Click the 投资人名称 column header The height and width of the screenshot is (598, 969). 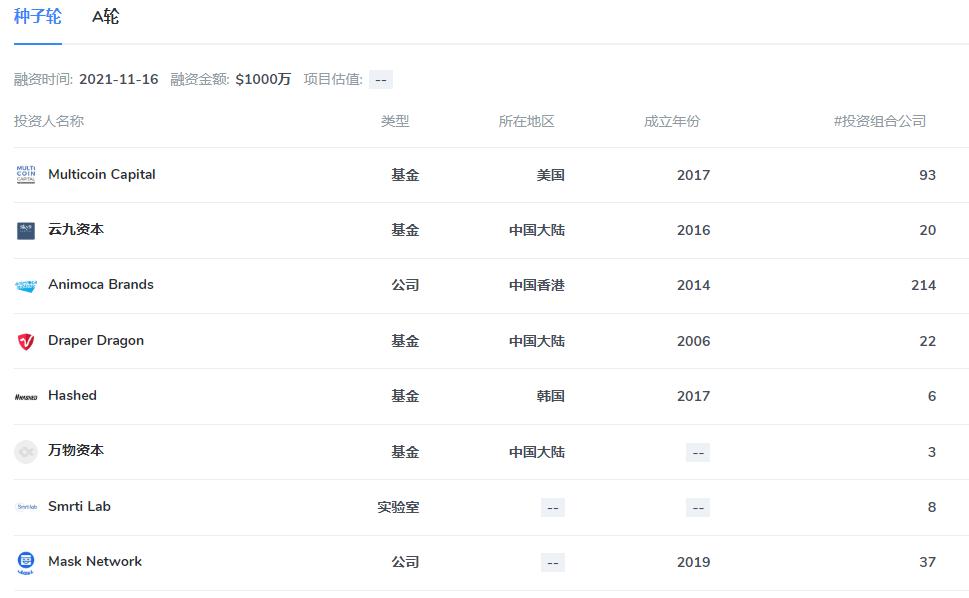coord(48,121)
